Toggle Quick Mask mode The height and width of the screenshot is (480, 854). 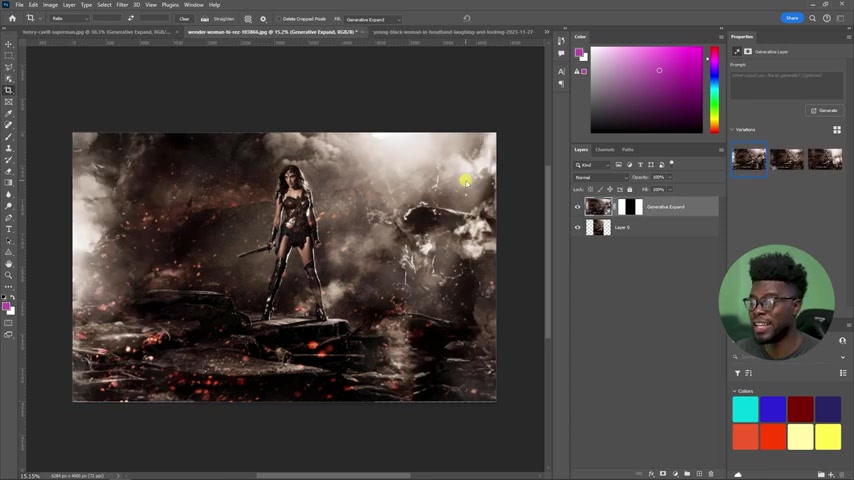pyautogui.click(x=8, y=323)
